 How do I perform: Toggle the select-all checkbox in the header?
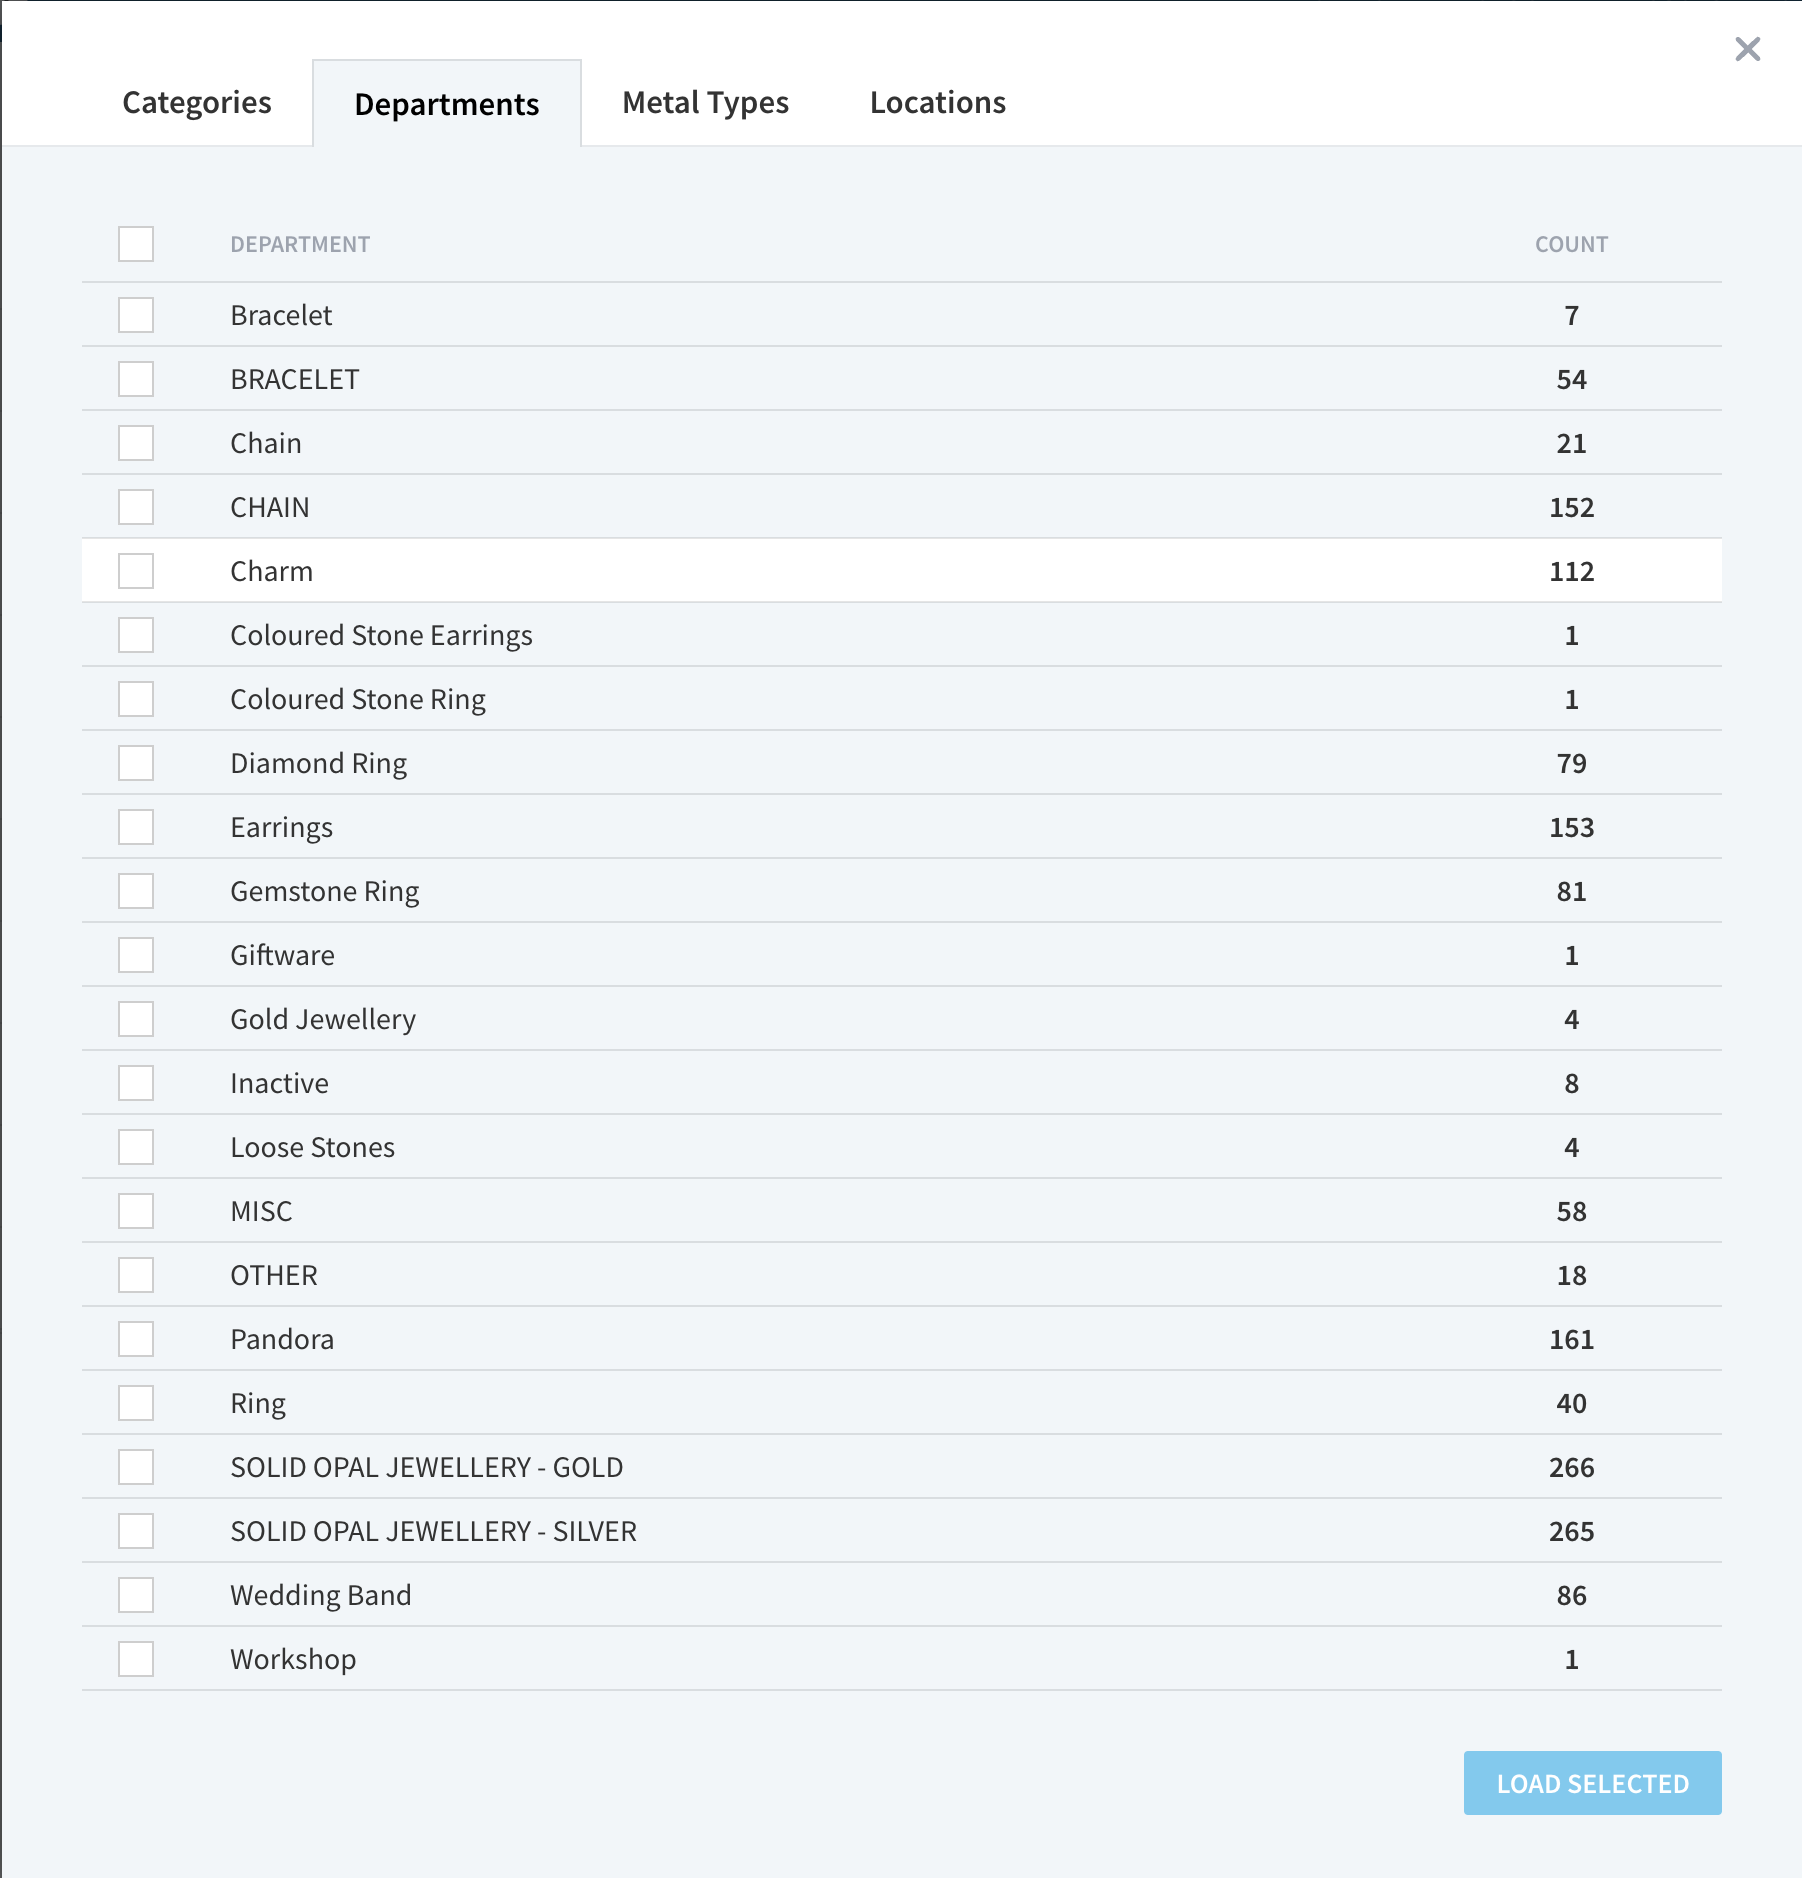[136, 244]
